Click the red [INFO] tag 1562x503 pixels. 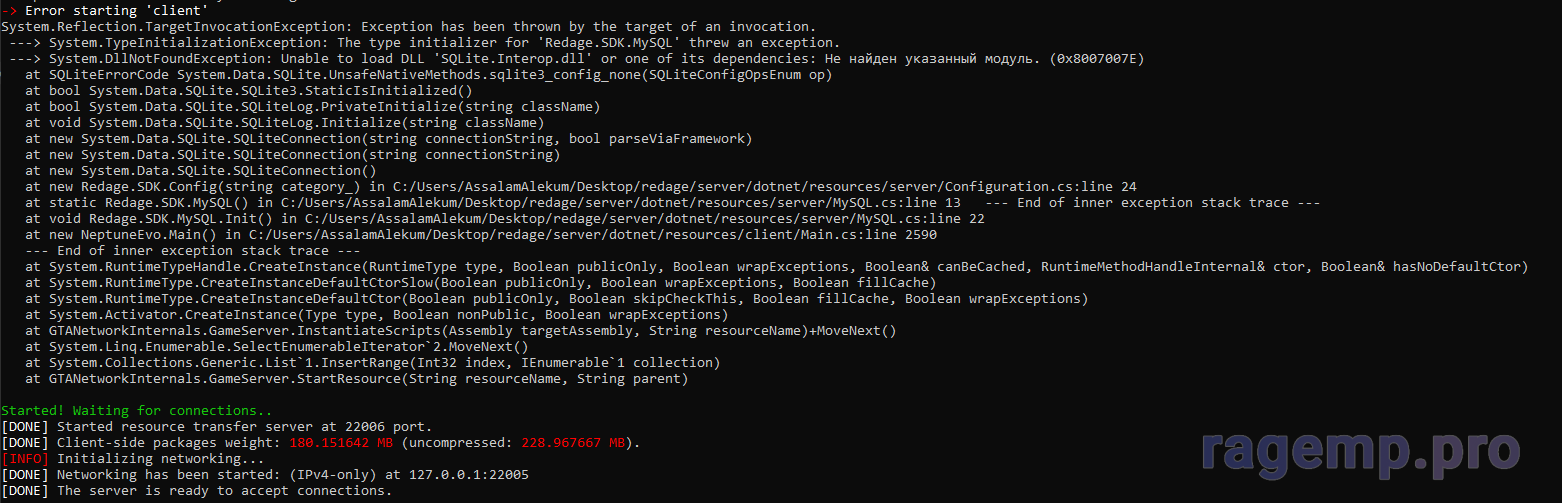pos(24,458)
